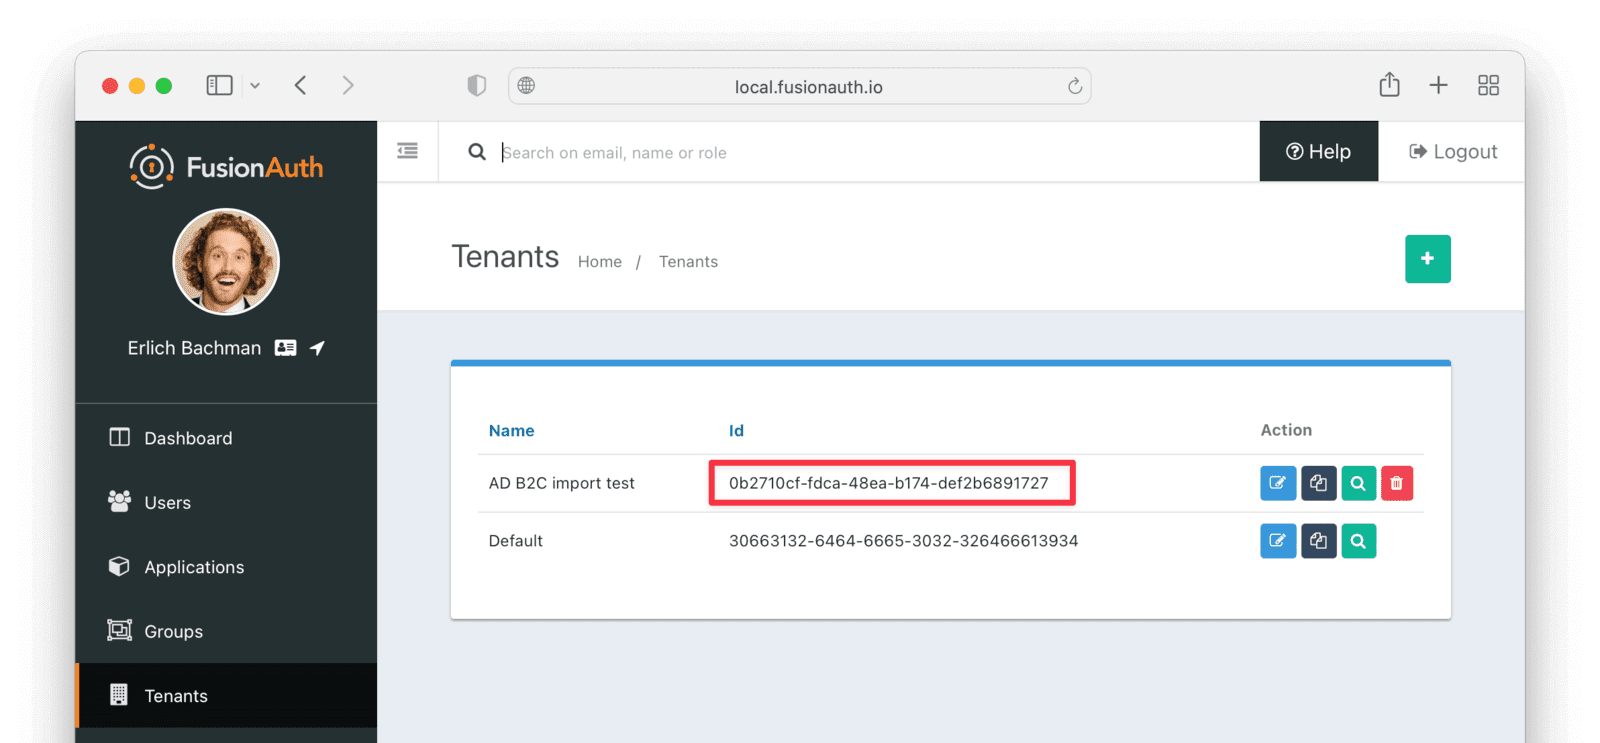This screenshot has width=1600, height=743.
Task: Duplicate the AD B2C import test tenant
Action: point(1318,483)
